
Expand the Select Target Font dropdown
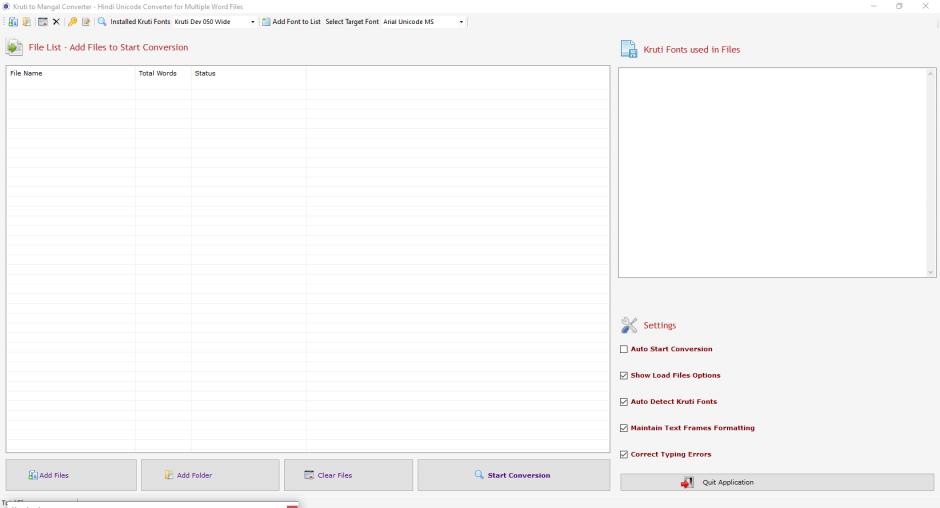pyautogui.click(x=461, y=22)
